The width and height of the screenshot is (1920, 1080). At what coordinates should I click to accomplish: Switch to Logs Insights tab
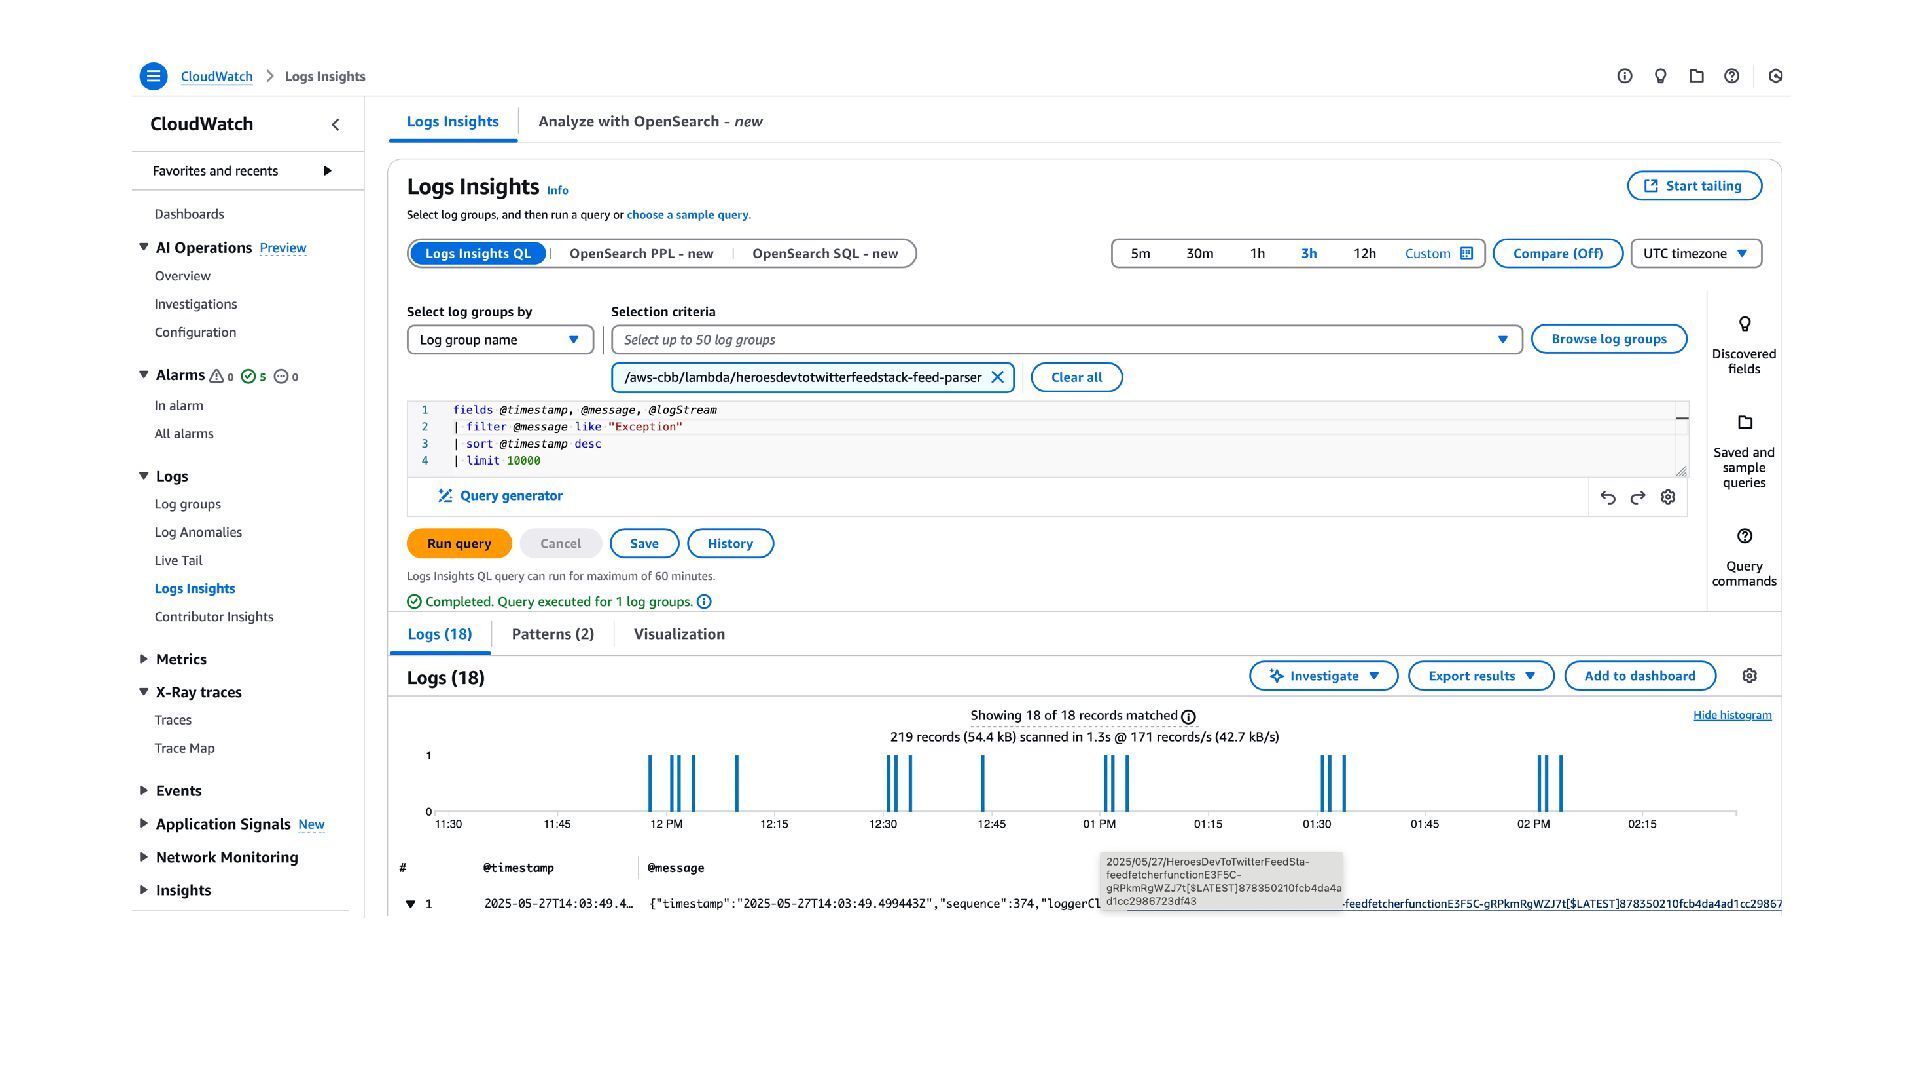pos(452,121)
